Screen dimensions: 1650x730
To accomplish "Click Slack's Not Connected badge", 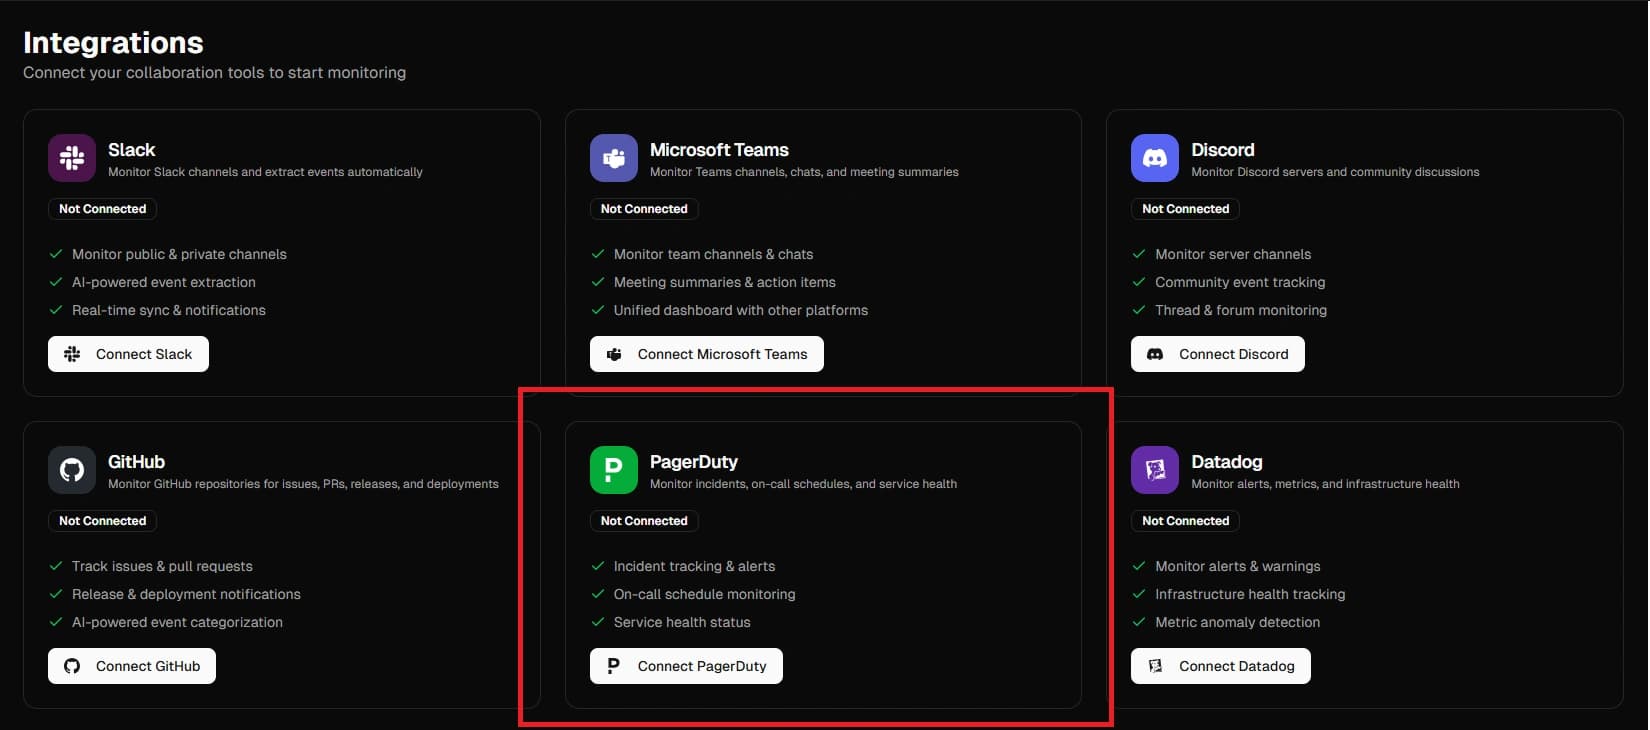I will 103,209.
